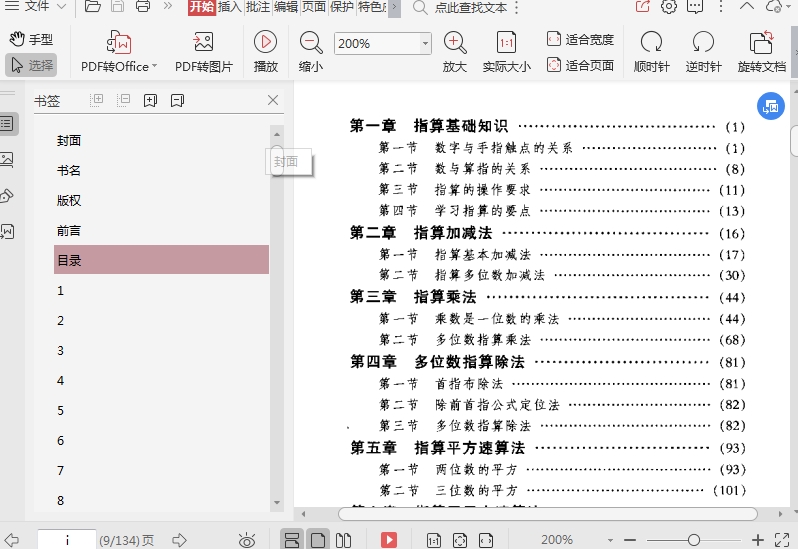Go to previous page arrow
798x549 pixels.
[12, 540]
